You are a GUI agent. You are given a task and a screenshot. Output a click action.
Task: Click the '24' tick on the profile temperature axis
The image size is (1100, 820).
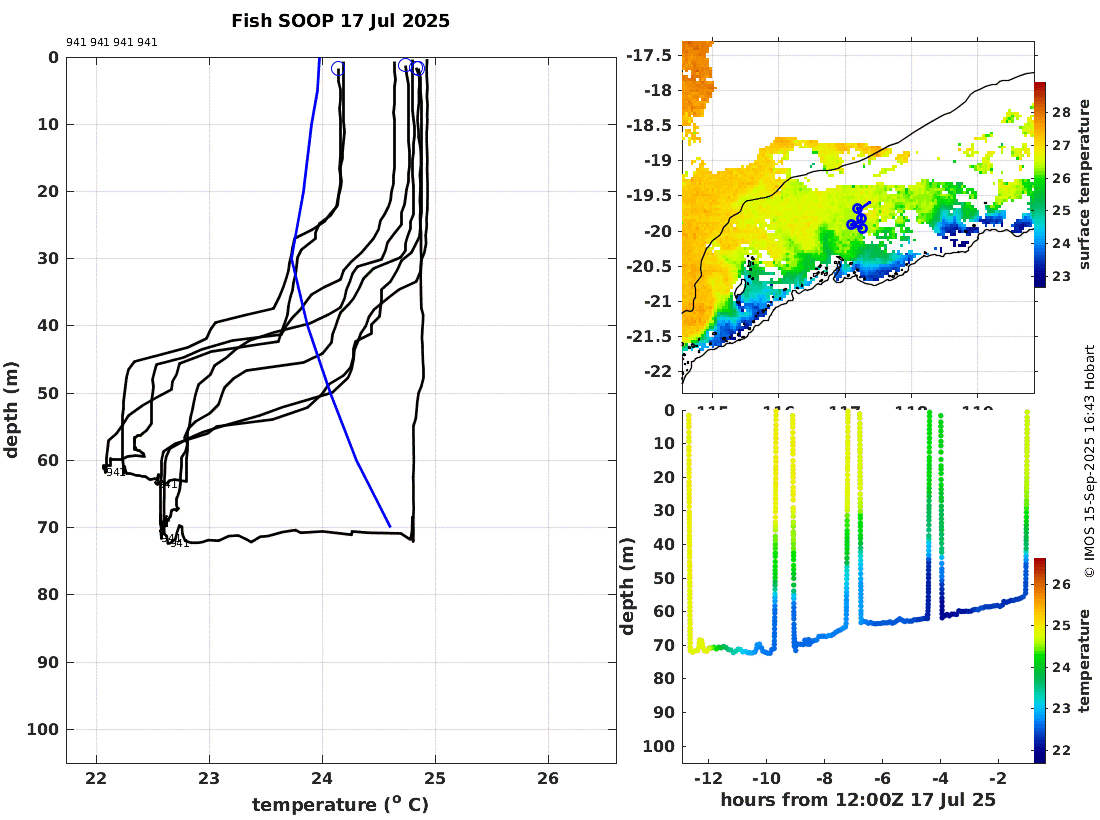tap(322, 779)
